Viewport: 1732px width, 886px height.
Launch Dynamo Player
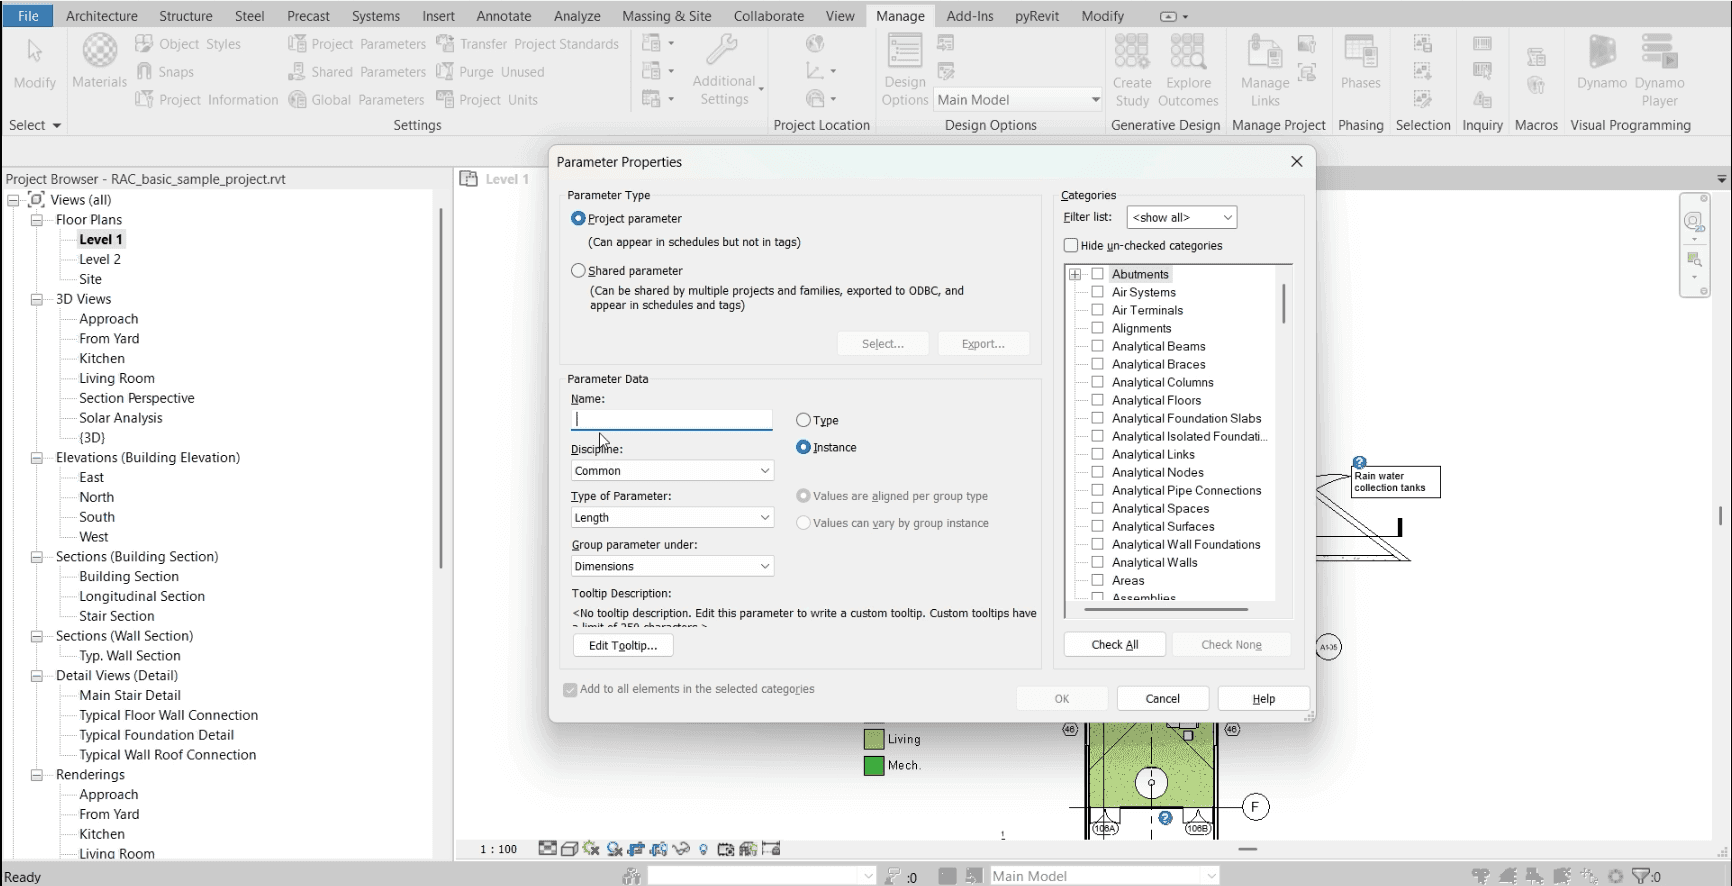pos(1659,70)
